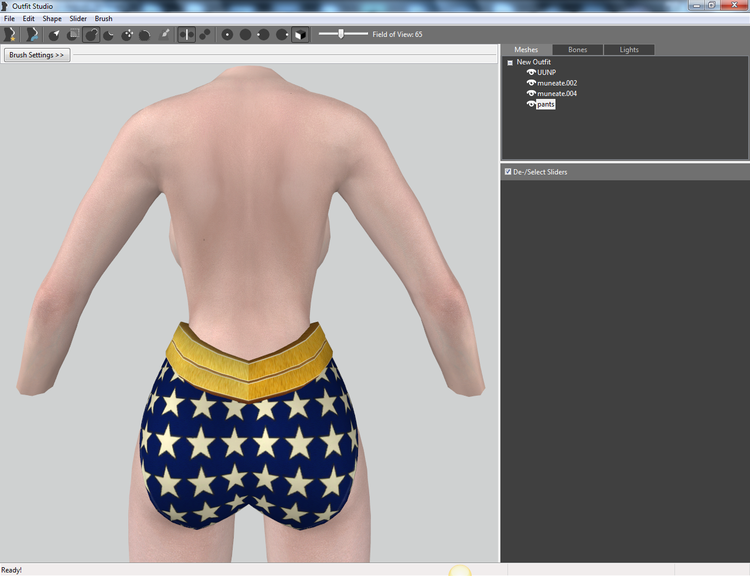This screenshot has width=750, height=576.
Task: Expand Brush Settings panel
Action: [x=37, y=55]
